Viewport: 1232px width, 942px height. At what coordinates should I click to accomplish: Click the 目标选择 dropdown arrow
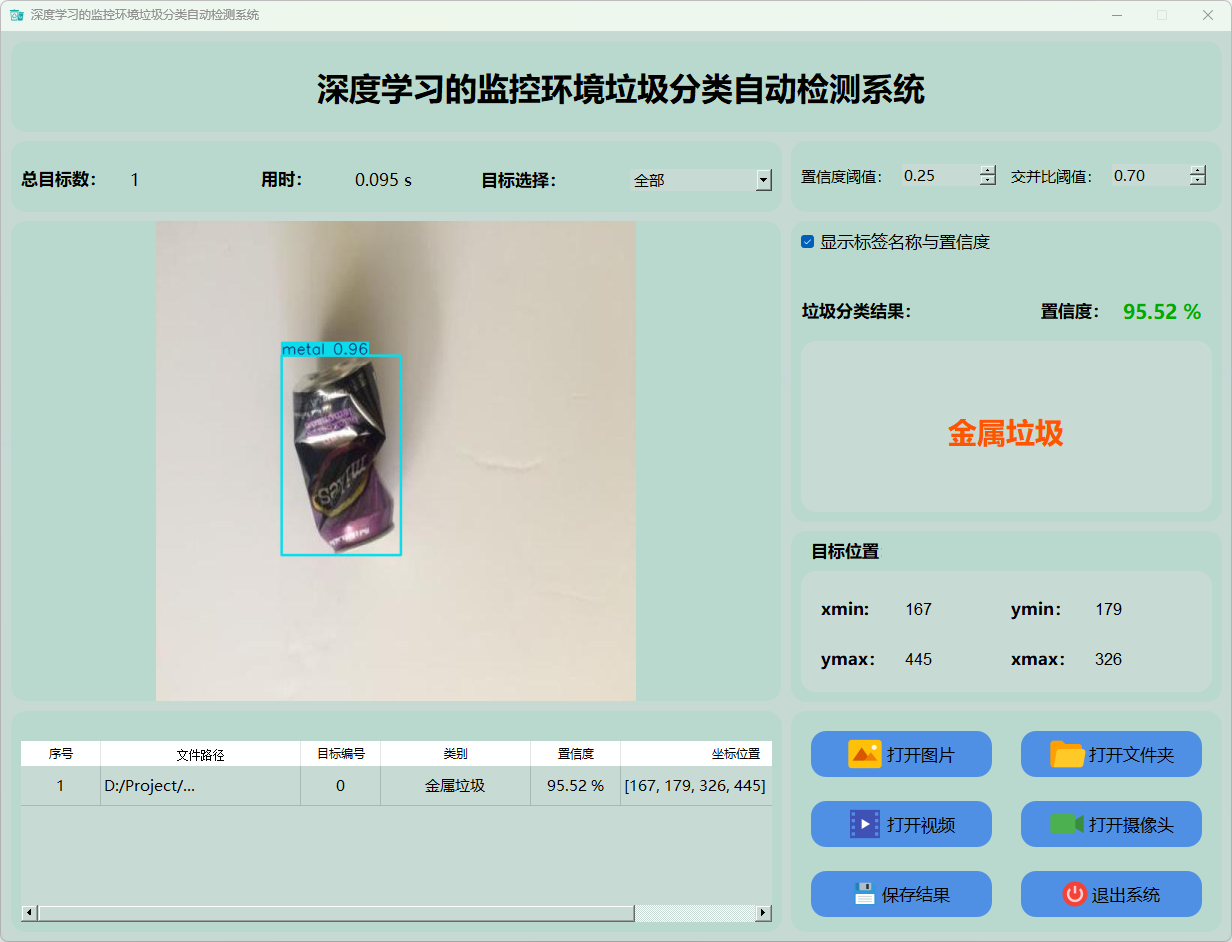tap(764, 180)
